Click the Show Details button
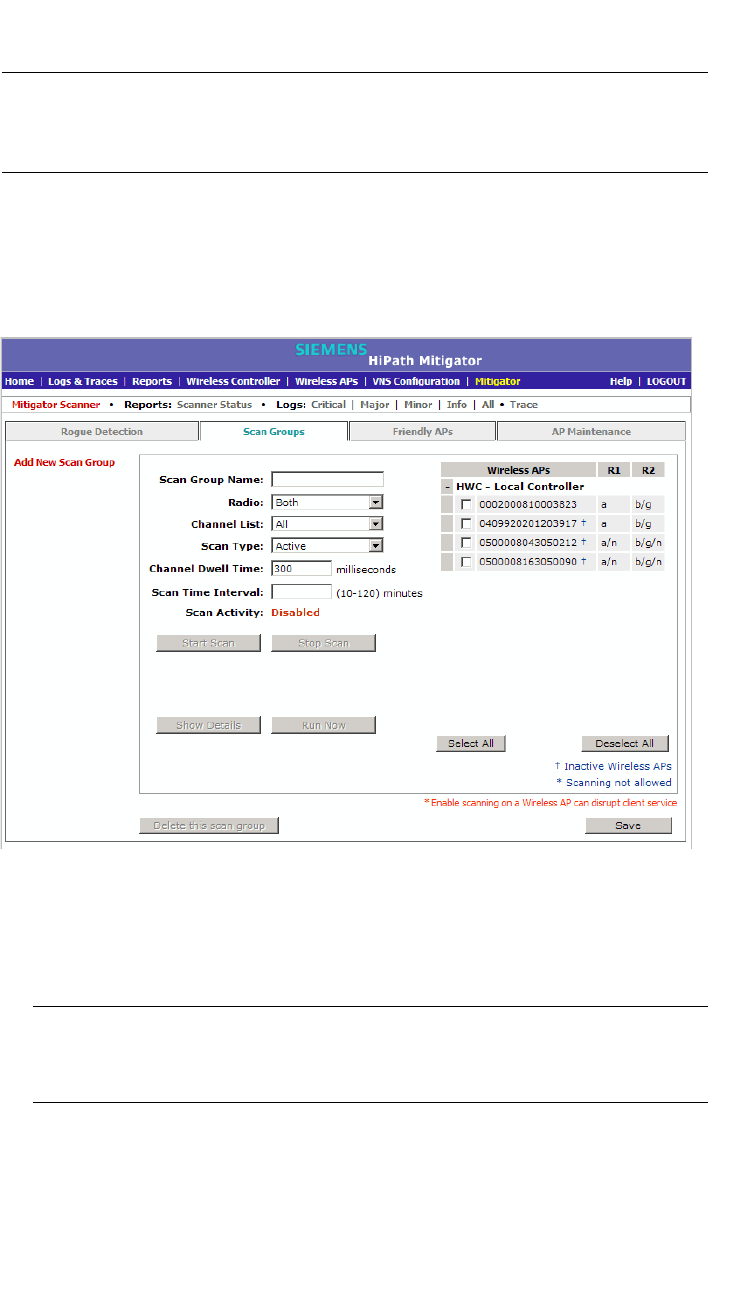The height and width of the screenshot is (1314, 755). coord(208,725)
